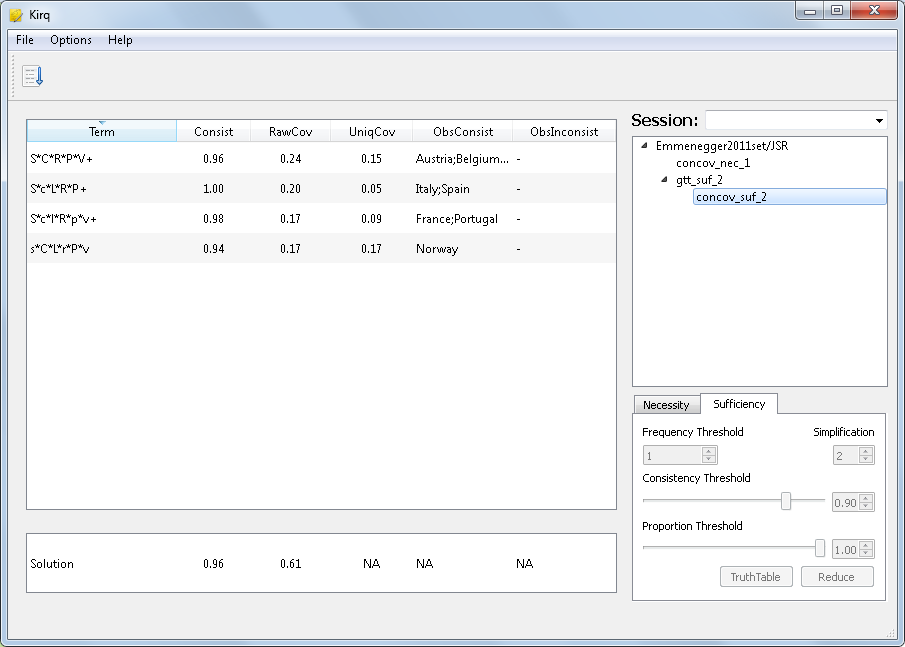Click the Consistency Threshold slider handle

coord(786,501)
